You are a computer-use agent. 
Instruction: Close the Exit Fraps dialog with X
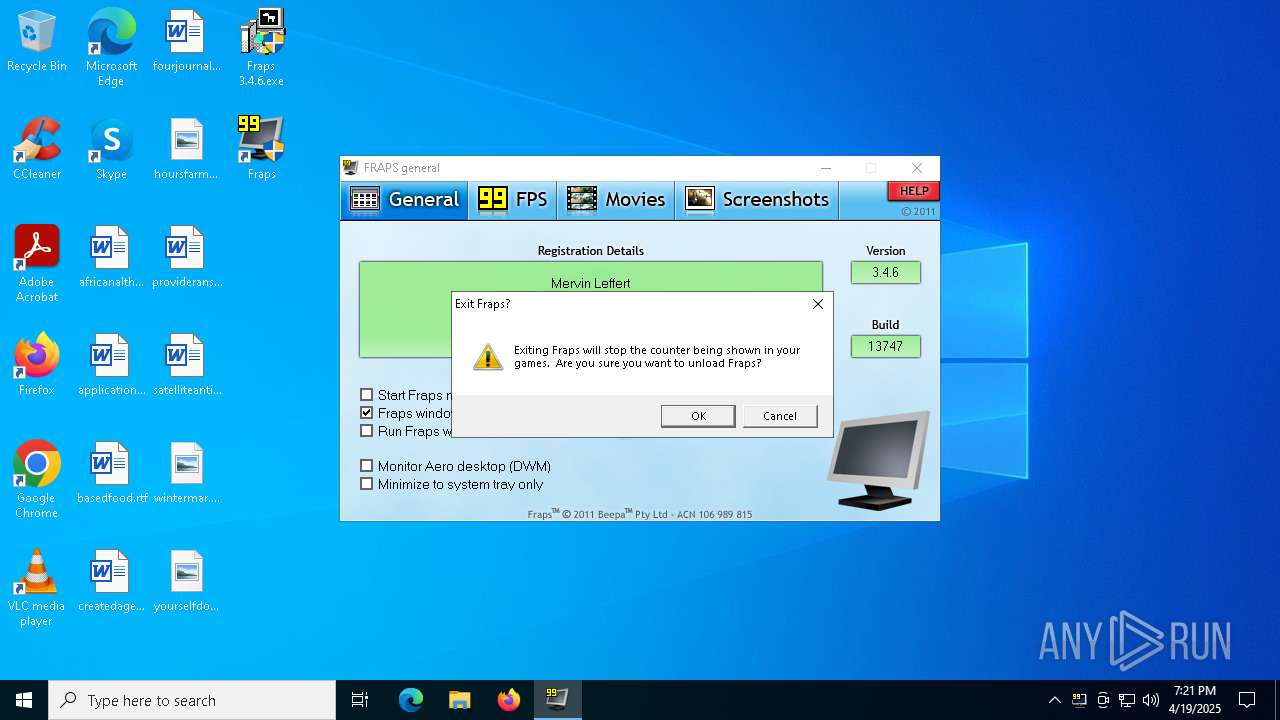818,304
